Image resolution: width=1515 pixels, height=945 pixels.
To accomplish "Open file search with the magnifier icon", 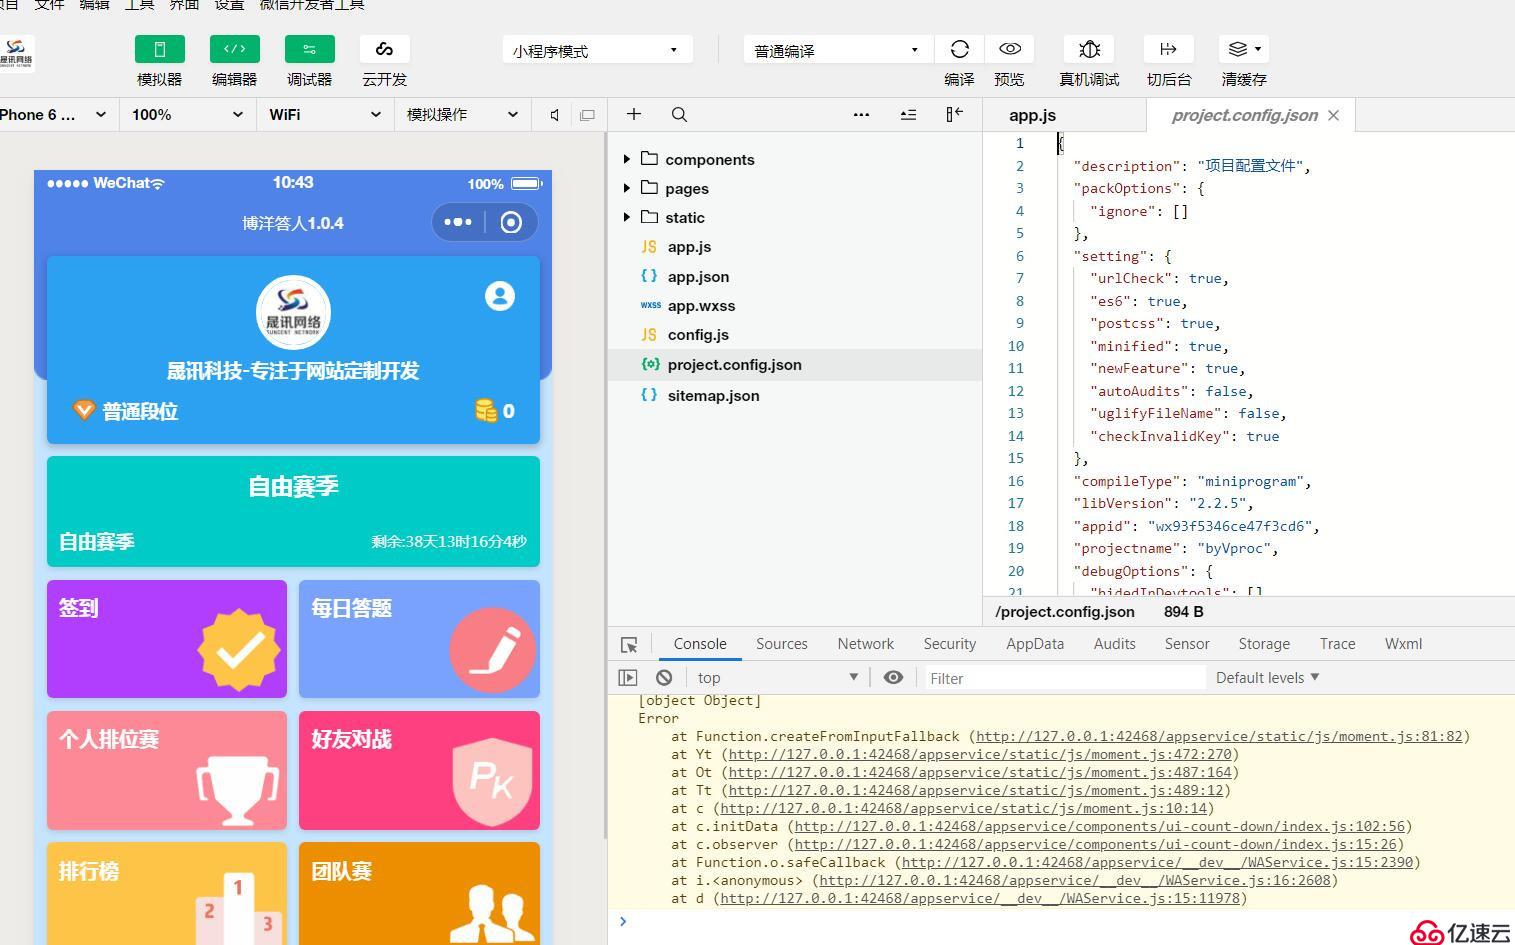I will tap(679, 114).
